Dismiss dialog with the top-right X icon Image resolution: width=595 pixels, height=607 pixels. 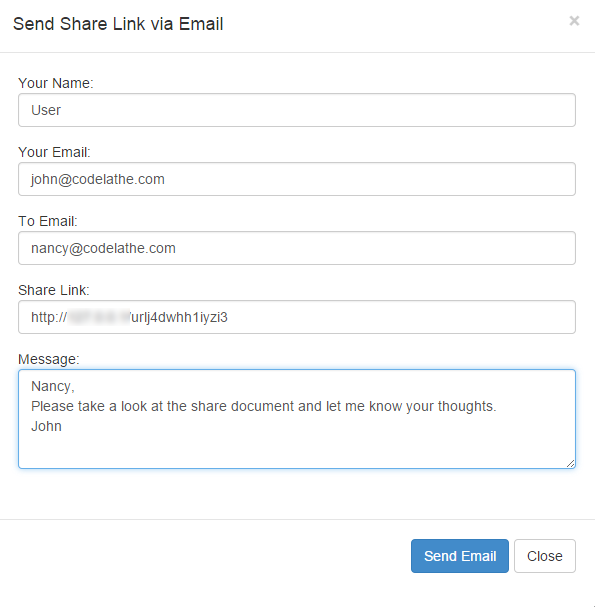click(x=574, y=21)
